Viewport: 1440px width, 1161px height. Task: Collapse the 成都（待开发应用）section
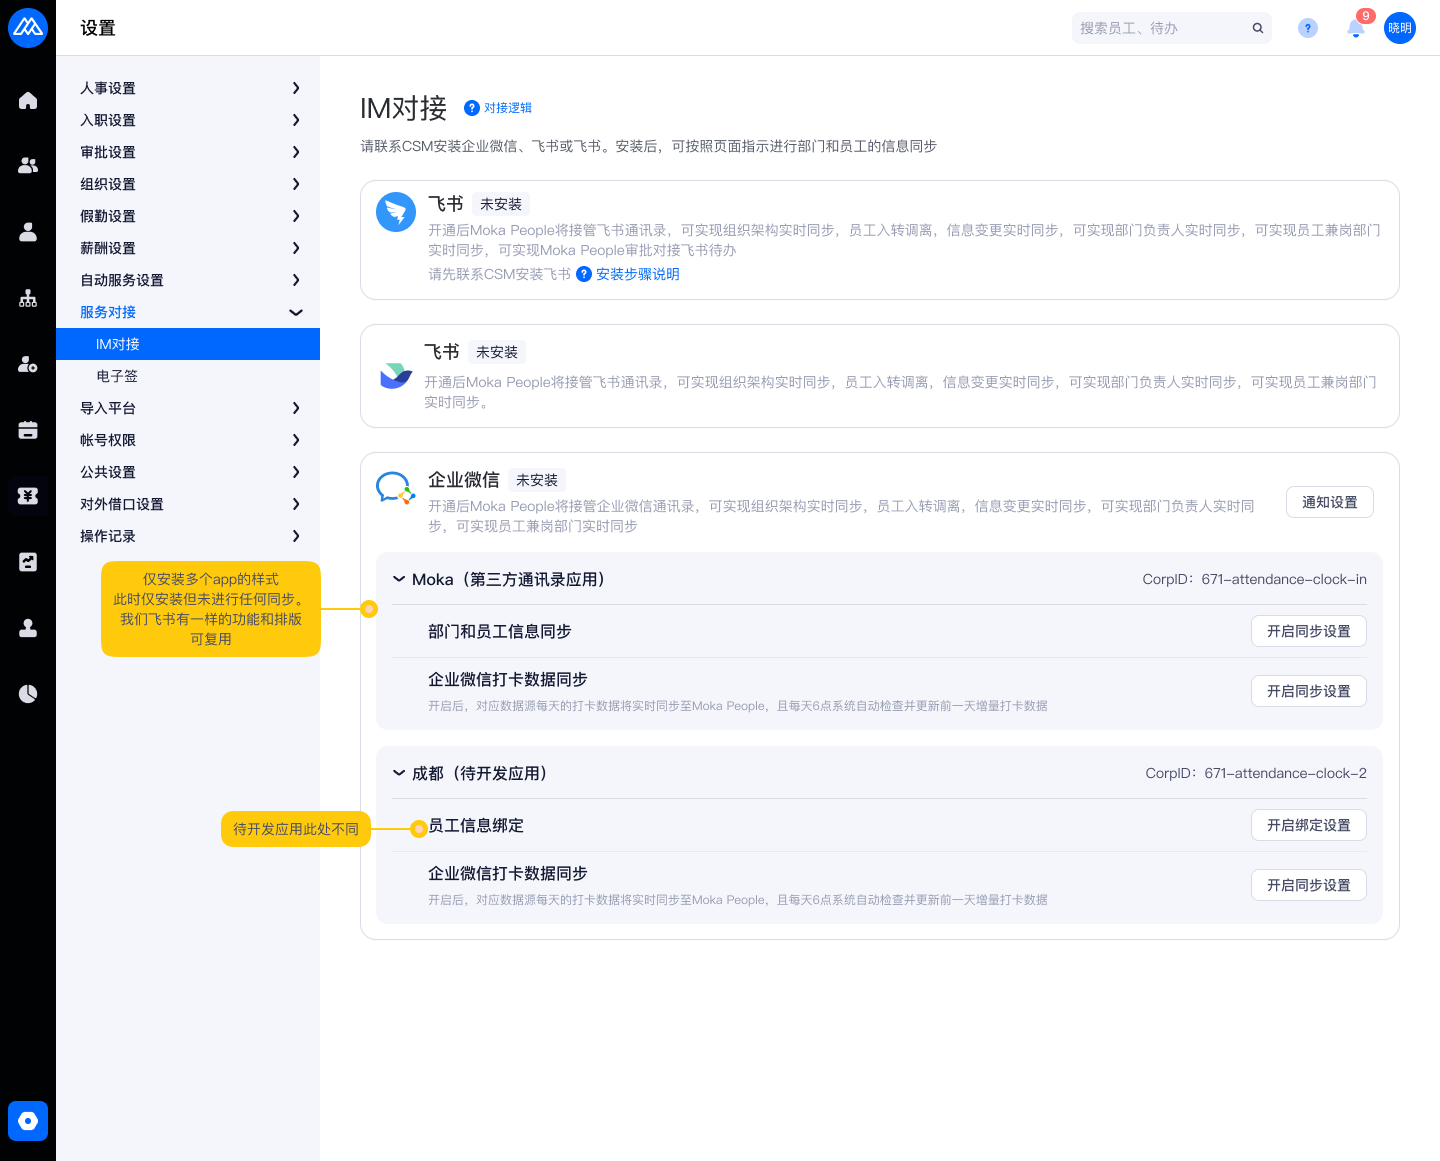[399, 773]
